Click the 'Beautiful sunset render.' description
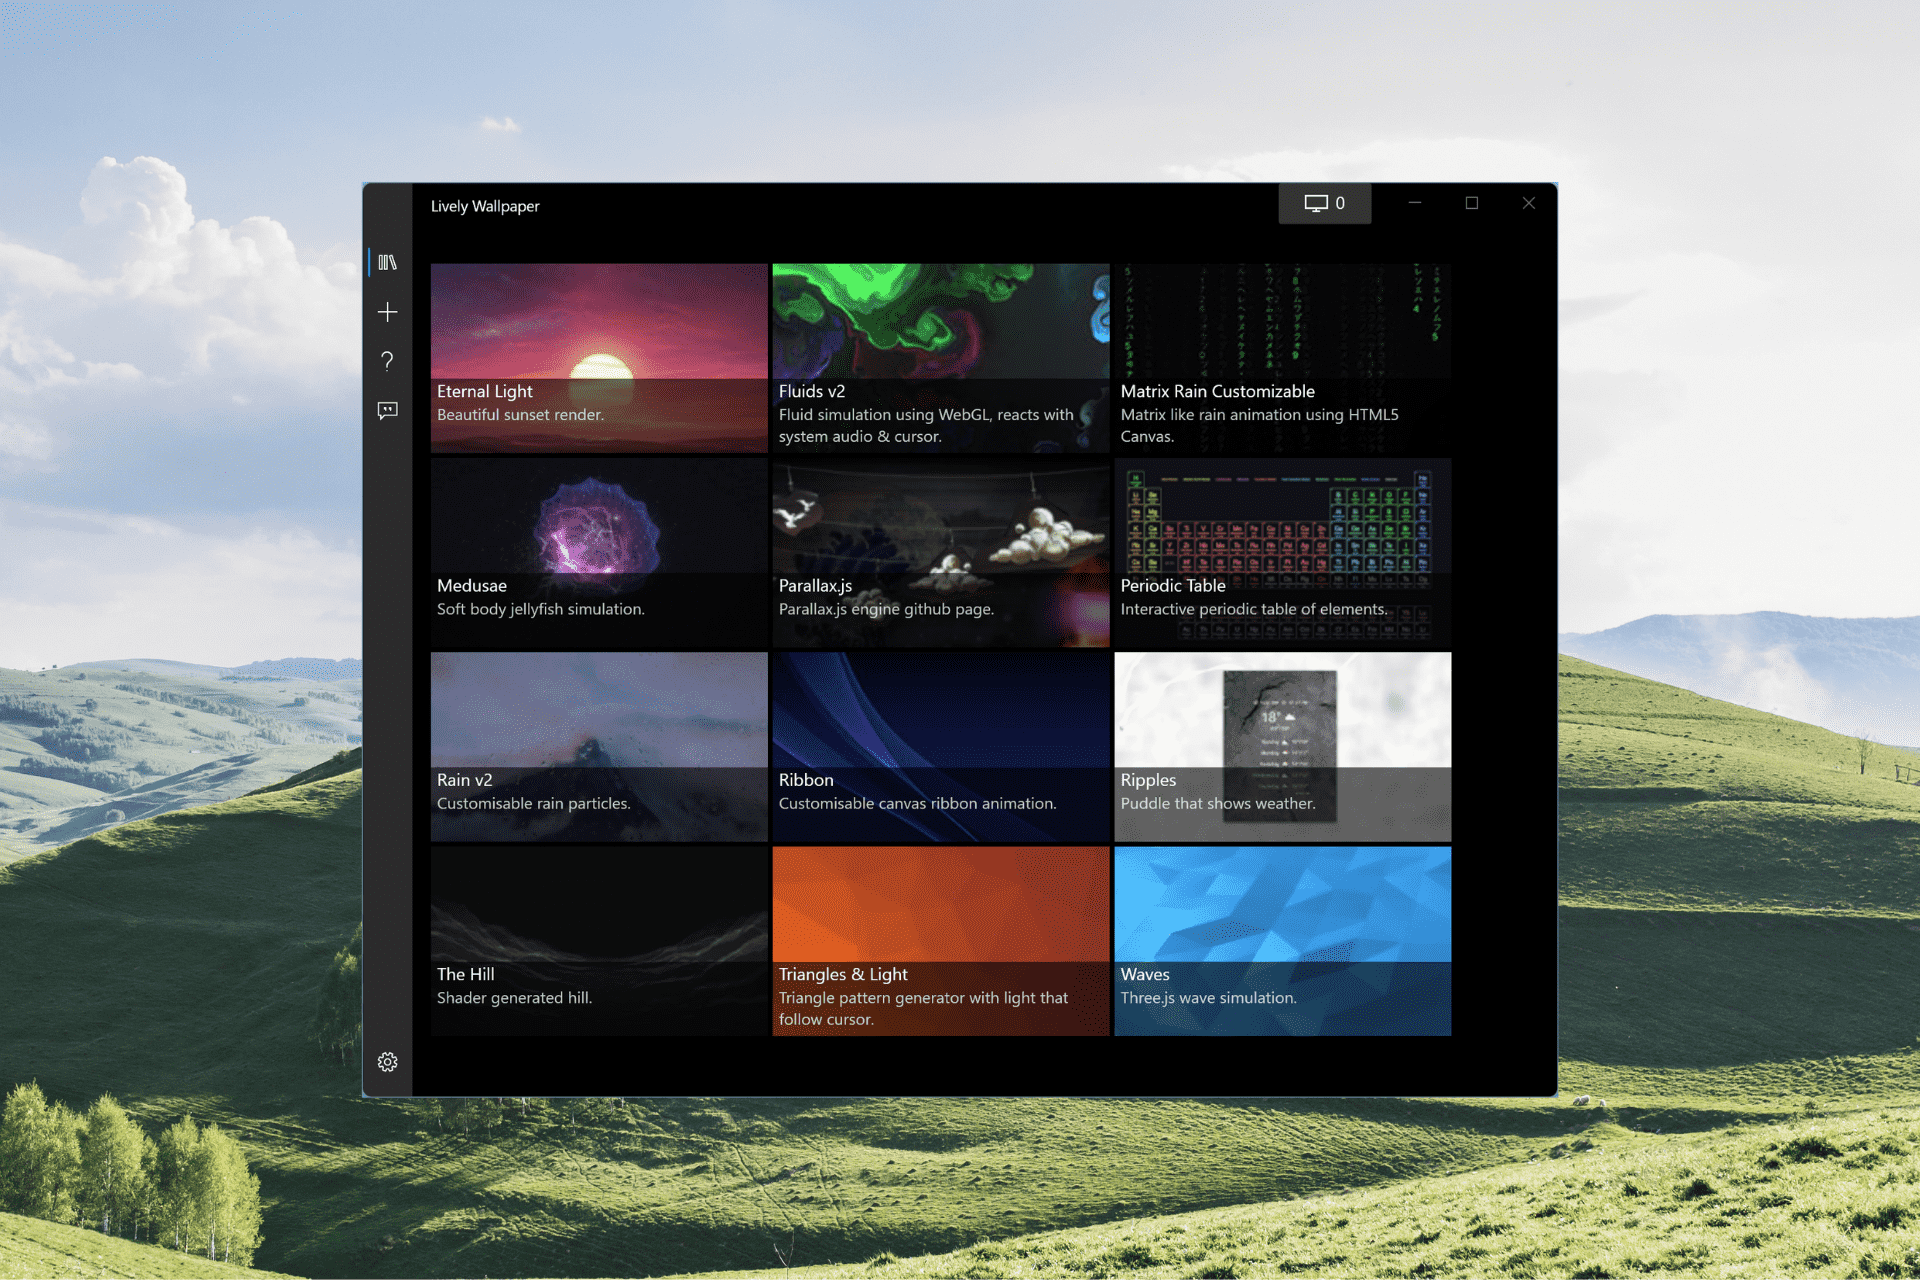The height and width of the screenshot is (1280, 1920). click(520, 415)
